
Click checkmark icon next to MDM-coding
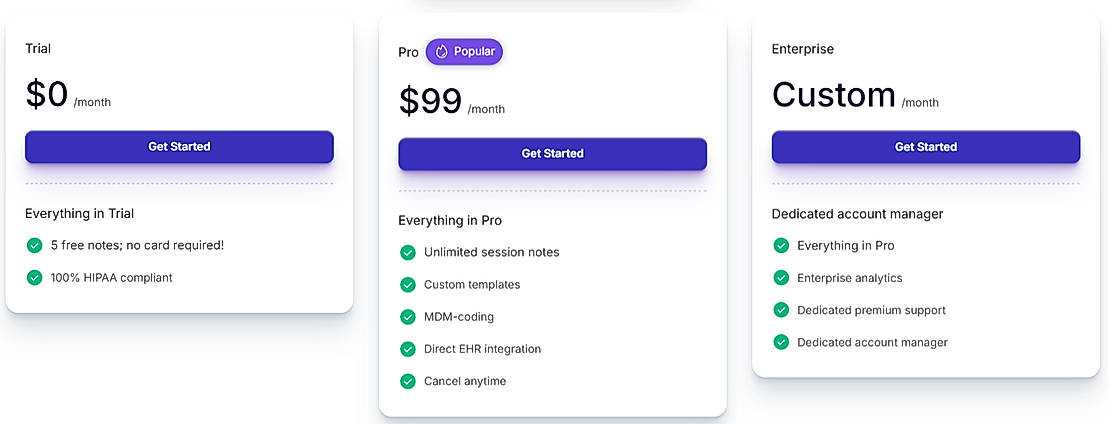tap(408, 317)
